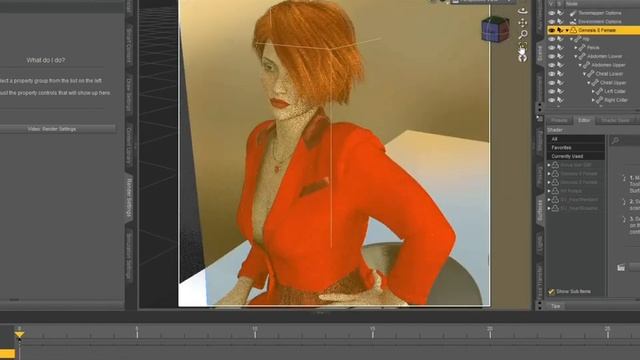Click Environment Options node icon

pyautogui.click(x=573, y=22)
